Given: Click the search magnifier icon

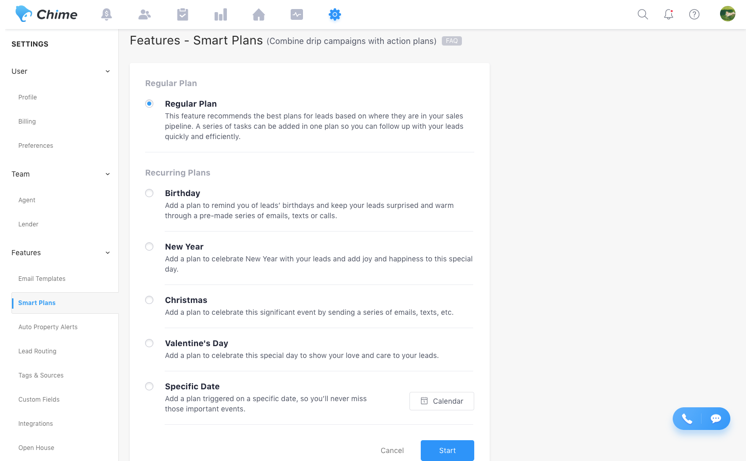Looking at the screenshot, I should click(x=643, y=14).
